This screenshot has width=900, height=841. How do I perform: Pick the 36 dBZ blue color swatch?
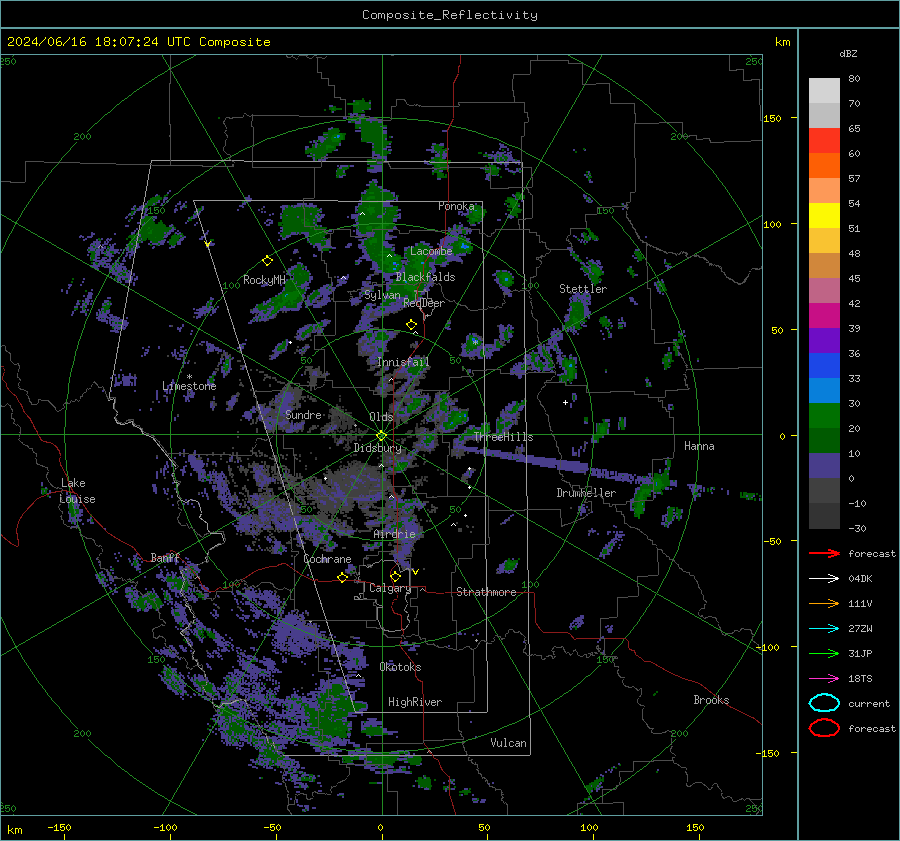click(x=824, y=365)
